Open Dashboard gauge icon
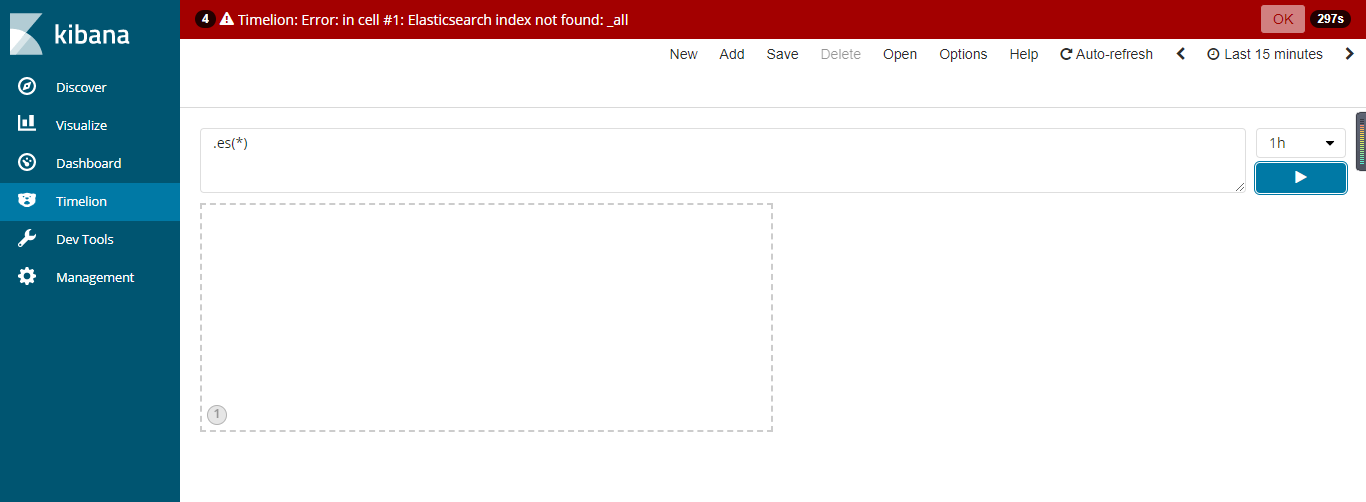The image size is (1366, 502). tap(27, 162)
